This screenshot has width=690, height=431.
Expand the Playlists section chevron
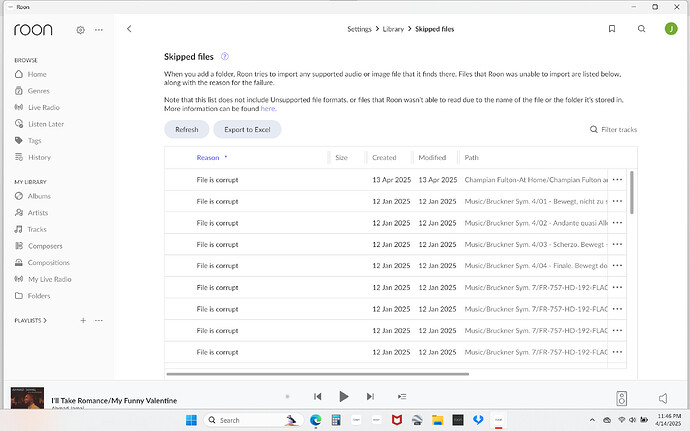tap(45, 320)
